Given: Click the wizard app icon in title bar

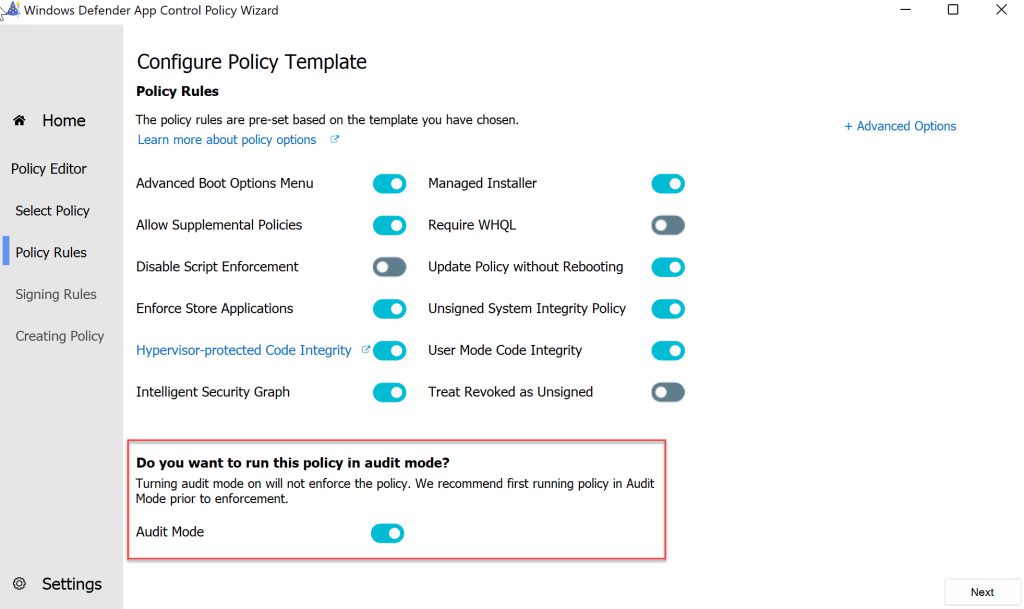Looking at the screenshot, I should [x=11, y=10].
